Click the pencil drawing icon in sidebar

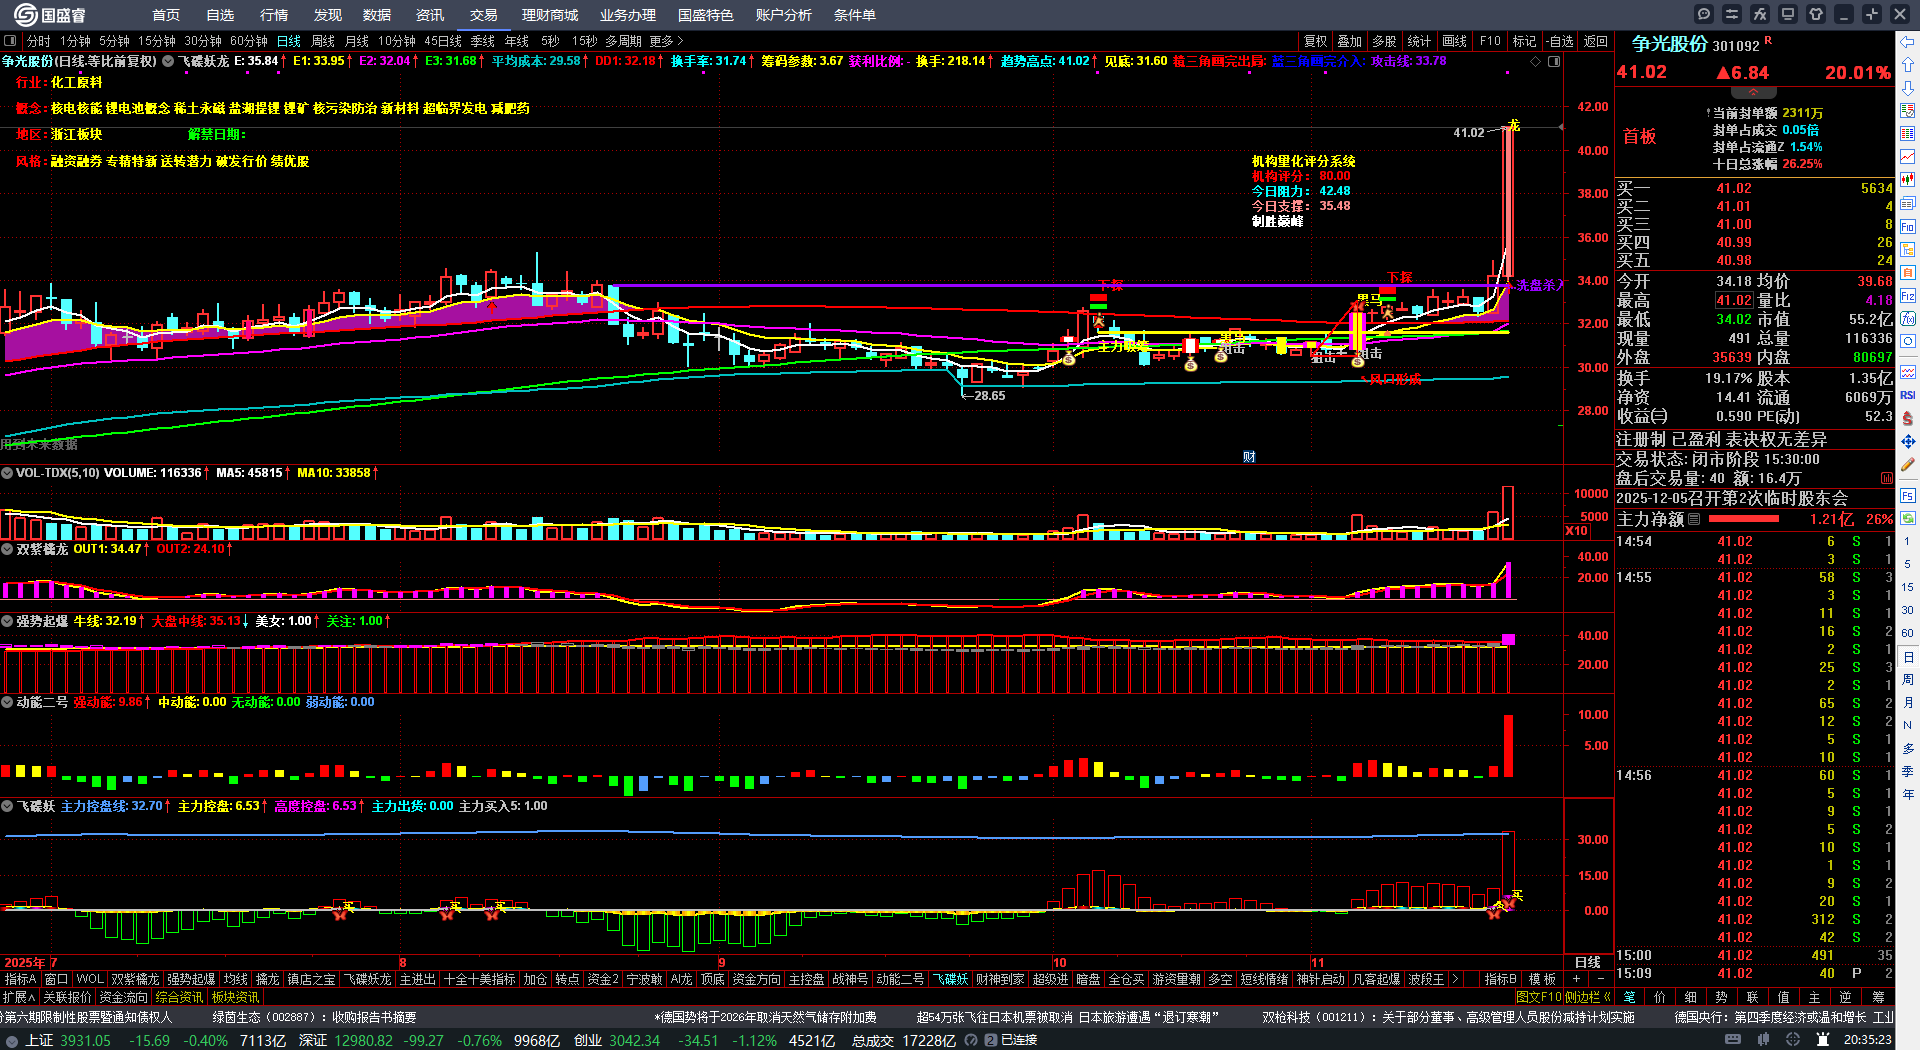[1908, 464]
